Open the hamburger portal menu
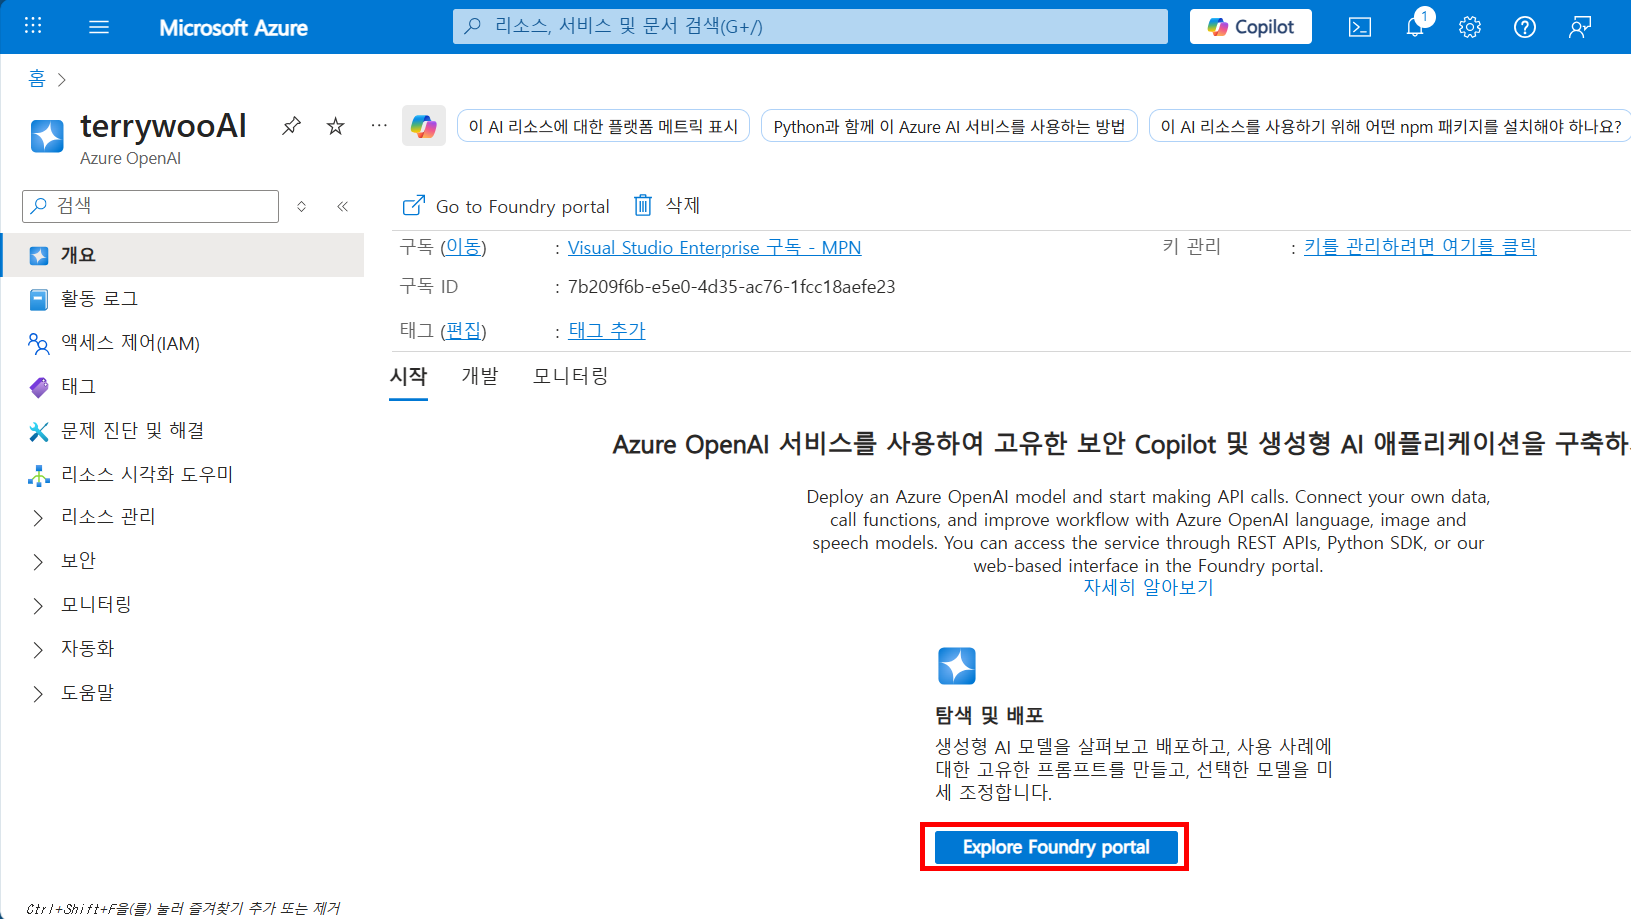The height and width of the screenshot is (919, 1631). 99,27
